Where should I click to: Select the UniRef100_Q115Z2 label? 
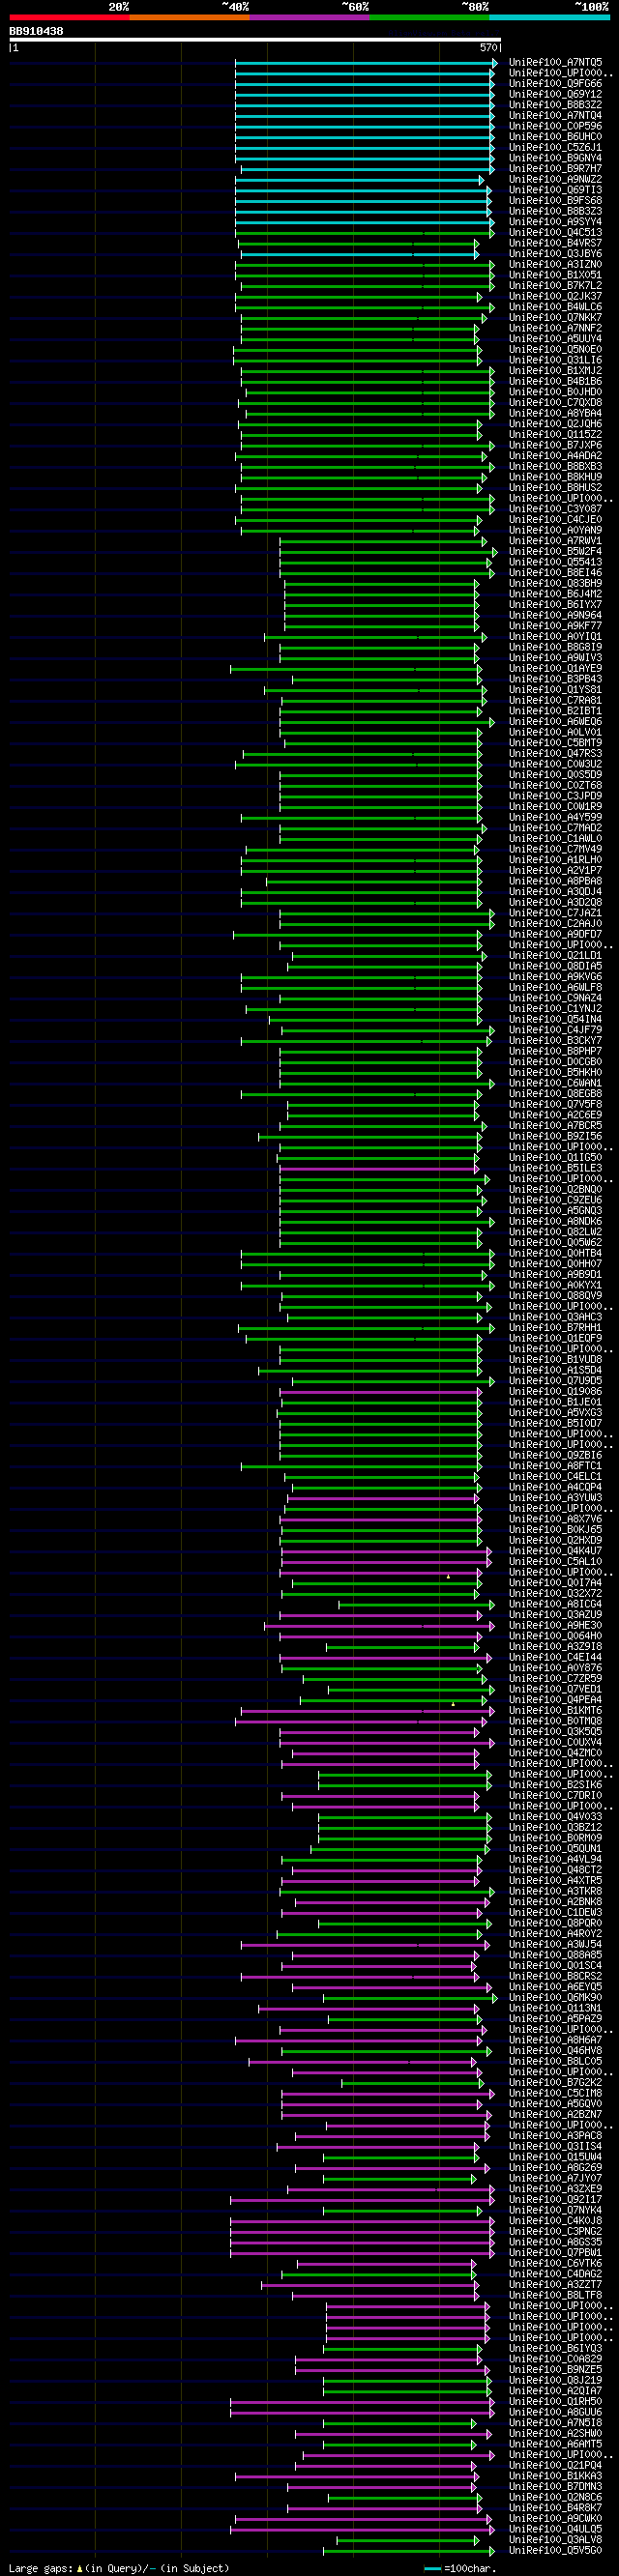[x=555, y=435]
